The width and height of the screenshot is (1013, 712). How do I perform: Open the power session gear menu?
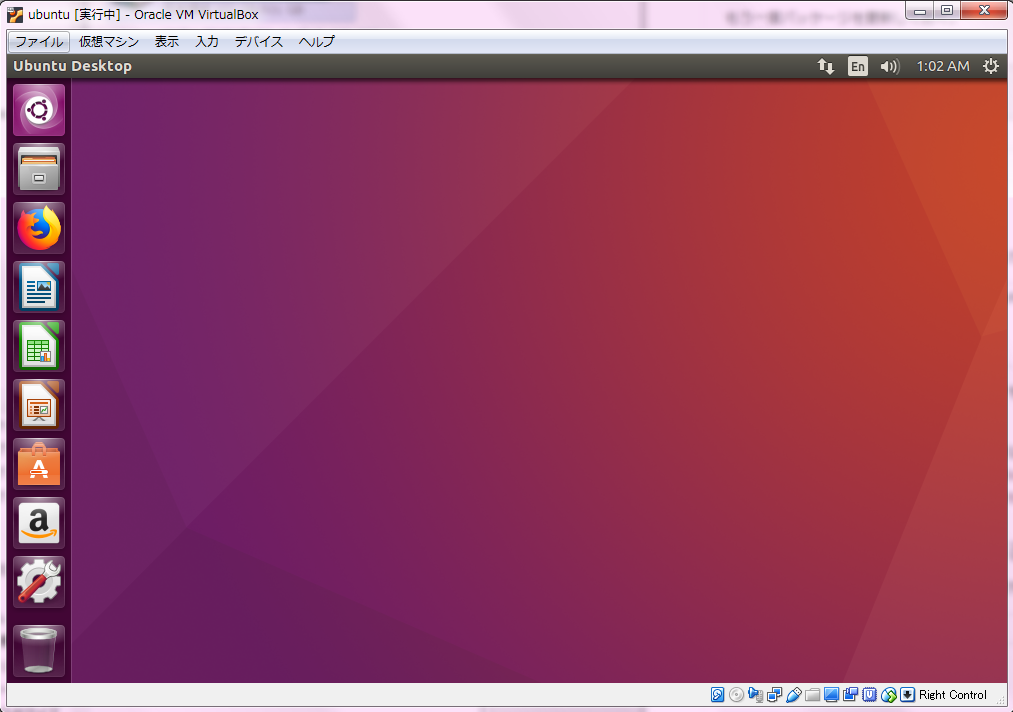[x=991, y=66]
